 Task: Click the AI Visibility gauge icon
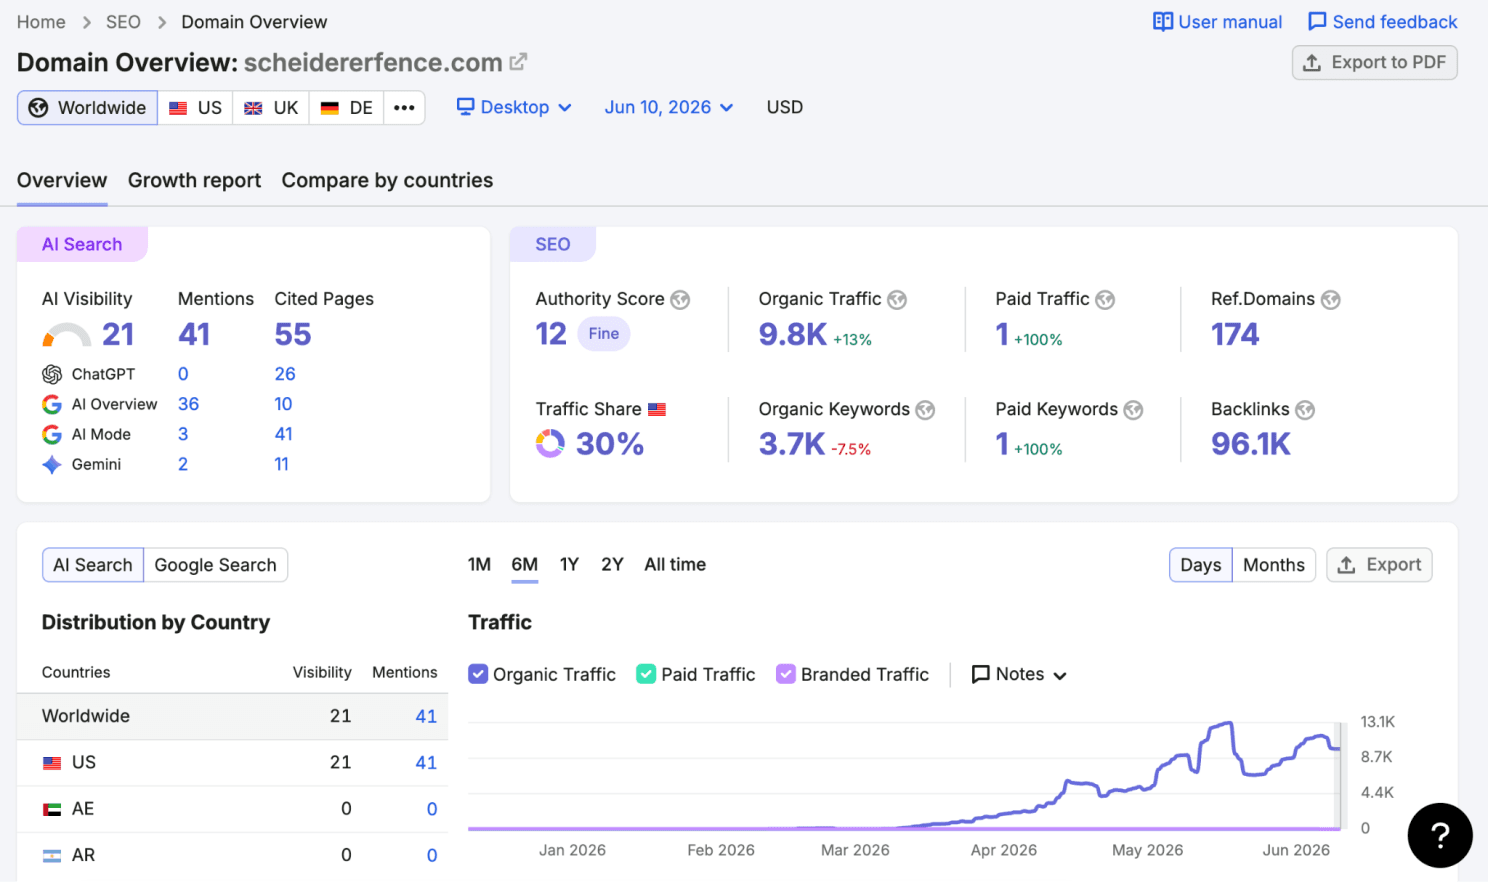pyautogui.click(x=66, y=335)
